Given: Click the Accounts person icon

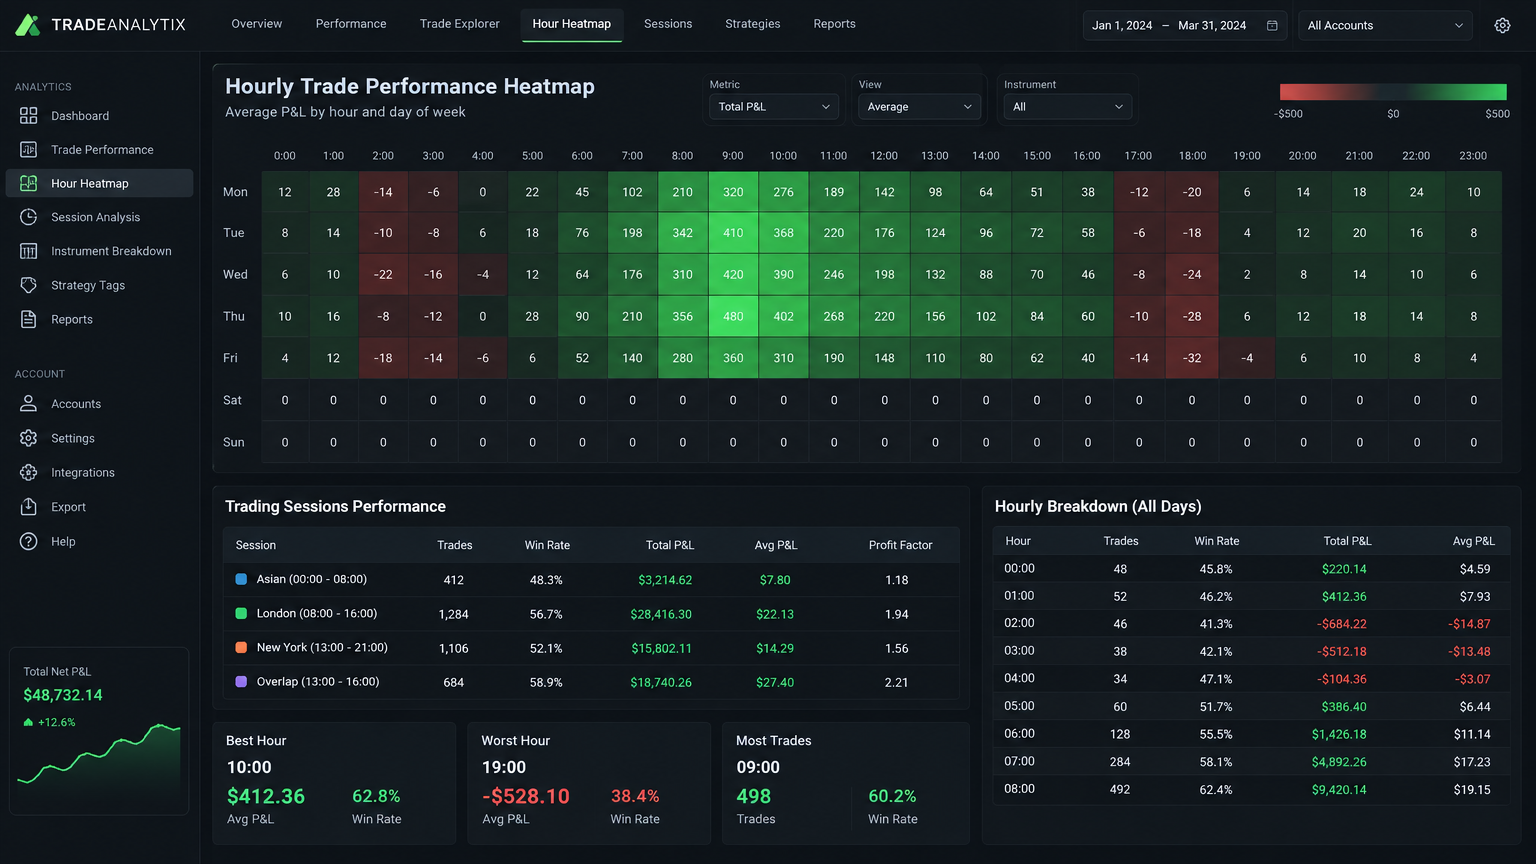Looking at the screenshot, I should pos(29,404).
